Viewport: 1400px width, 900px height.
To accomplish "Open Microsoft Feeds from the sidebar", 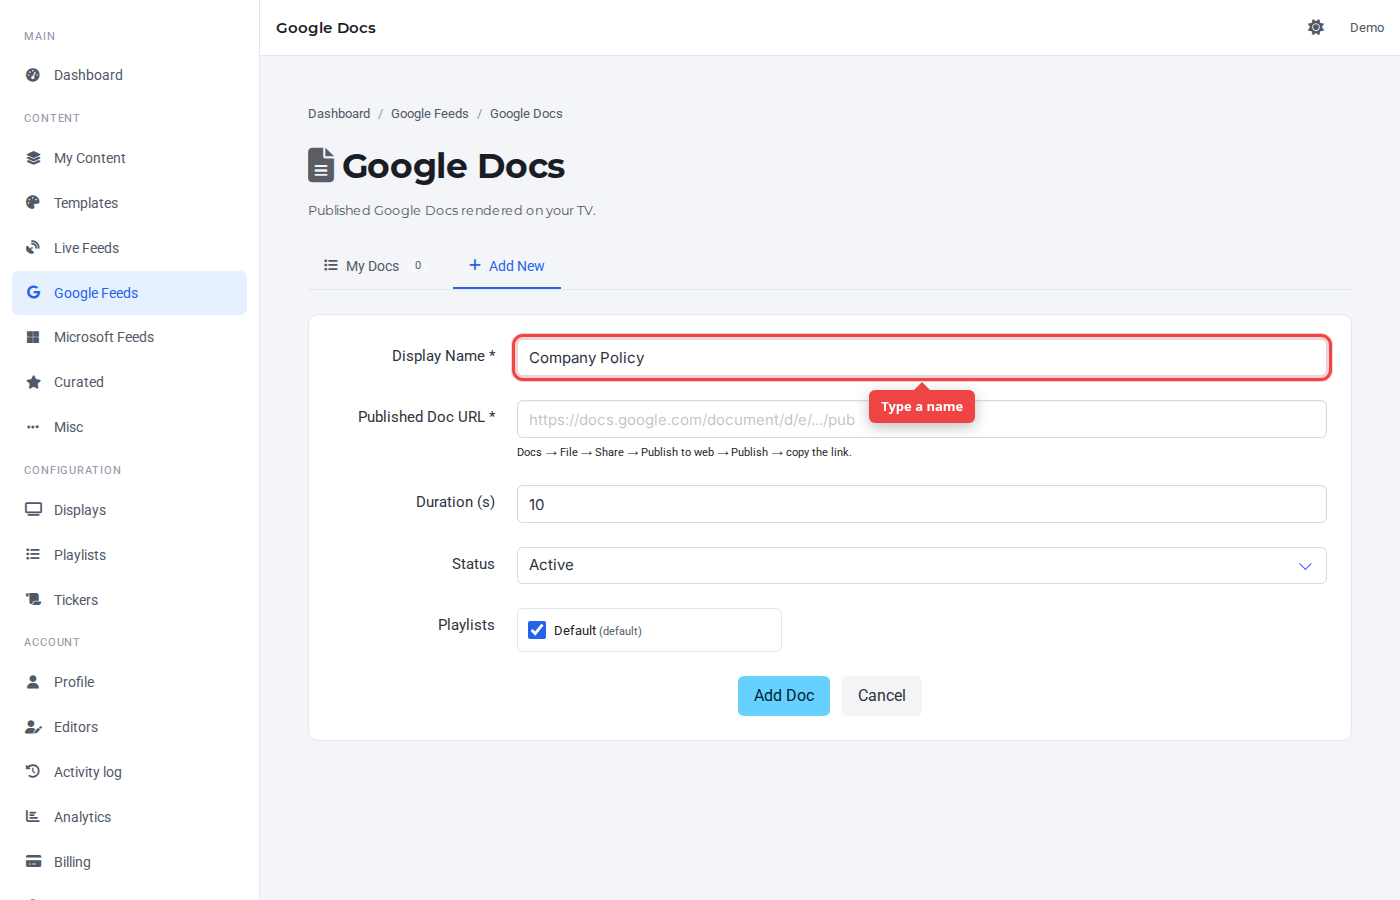I will pyautogui.click(x=129, y=337).
